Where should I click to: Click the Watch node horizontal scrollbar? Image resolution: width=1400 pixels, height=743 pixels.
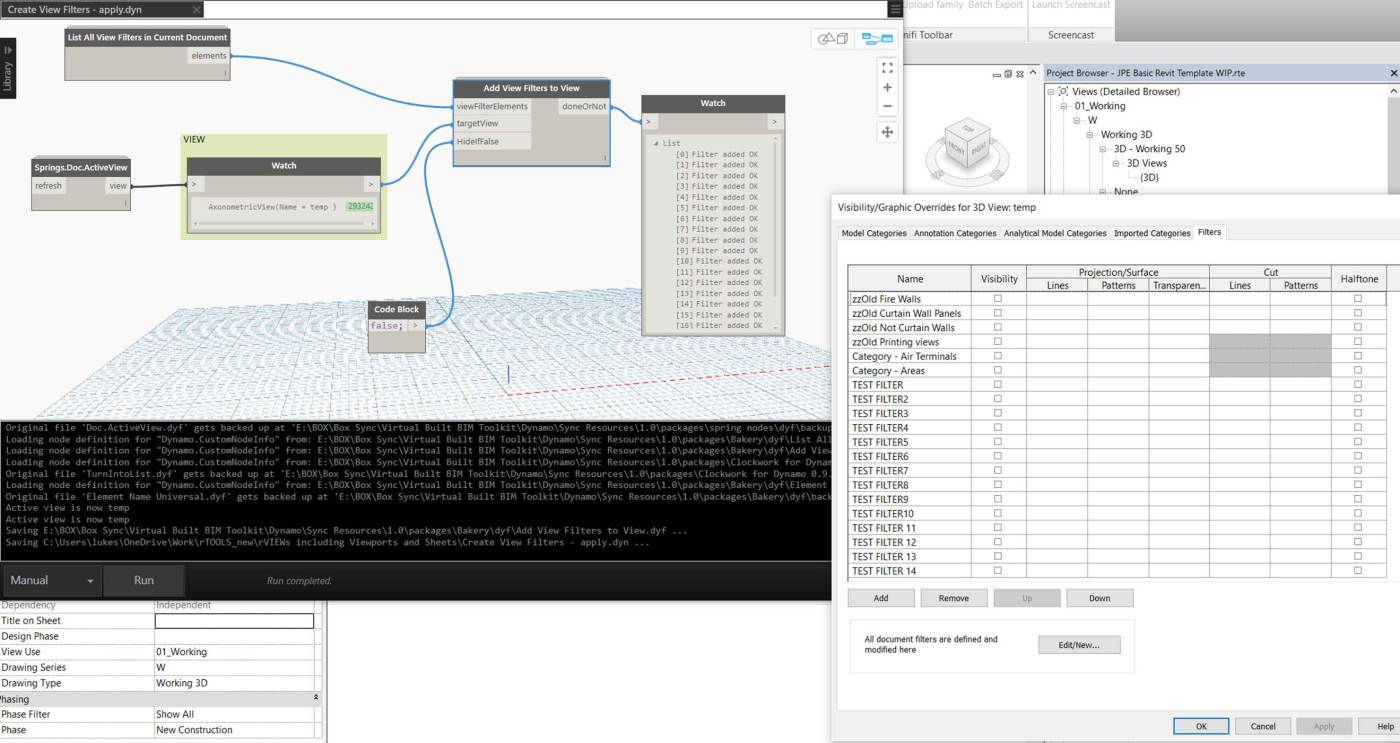[283, 224]
